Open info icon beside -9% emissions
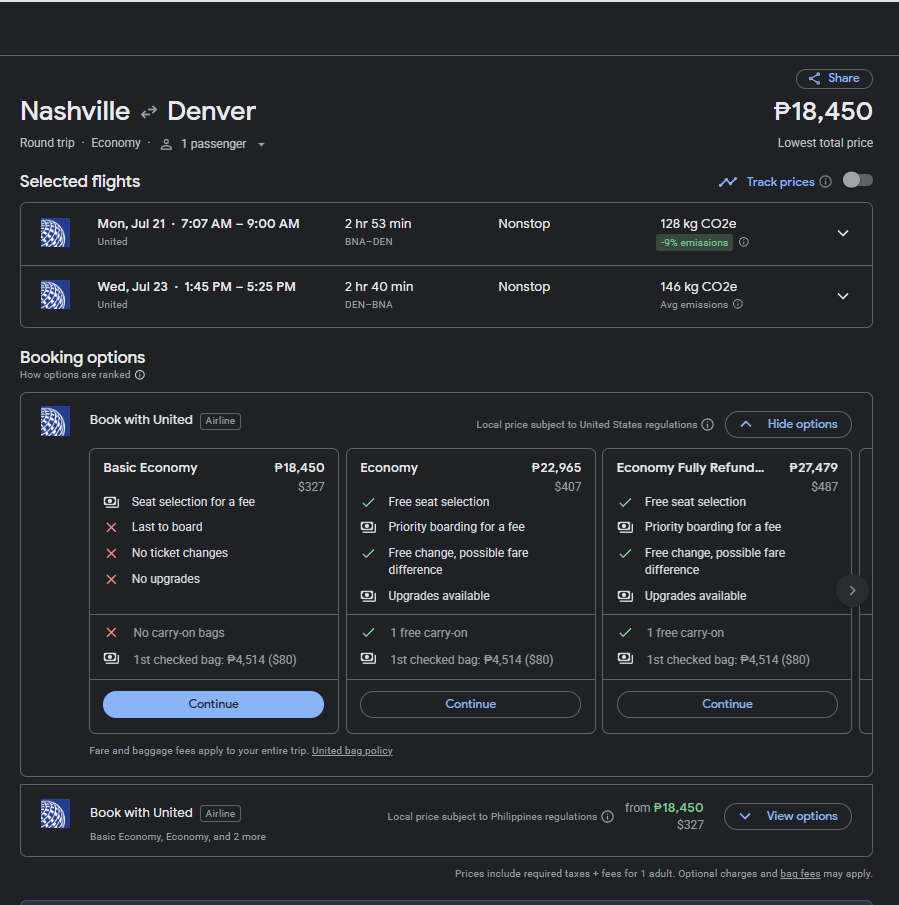Image resolution: width=899 pixels, height=905 pixels. point(744,242)
